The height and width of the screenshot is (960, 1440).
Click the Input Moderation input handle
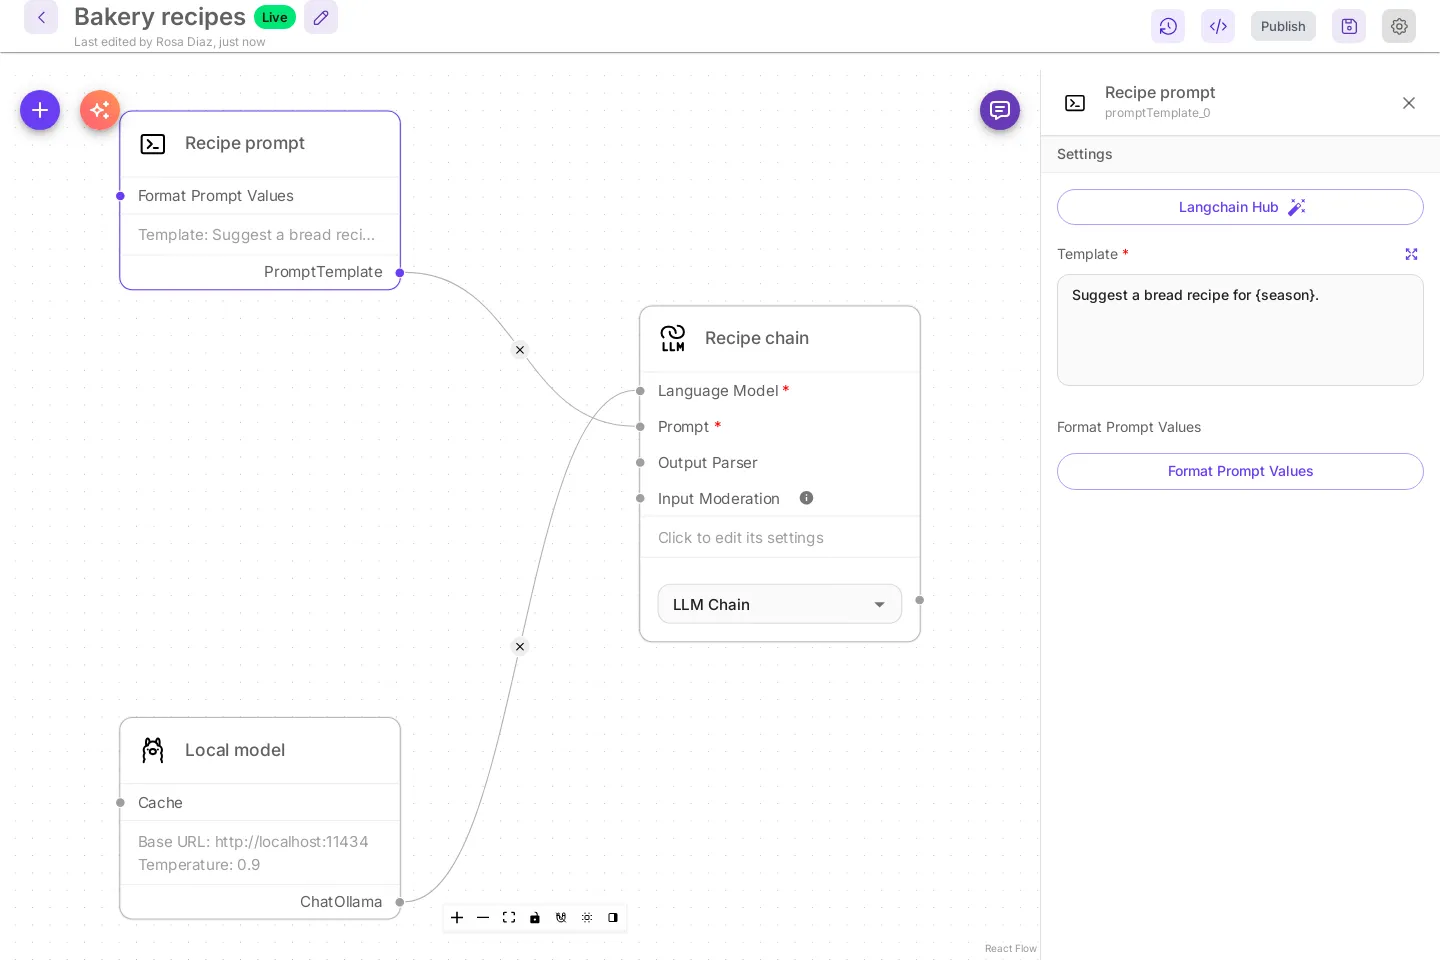[640, 498]
